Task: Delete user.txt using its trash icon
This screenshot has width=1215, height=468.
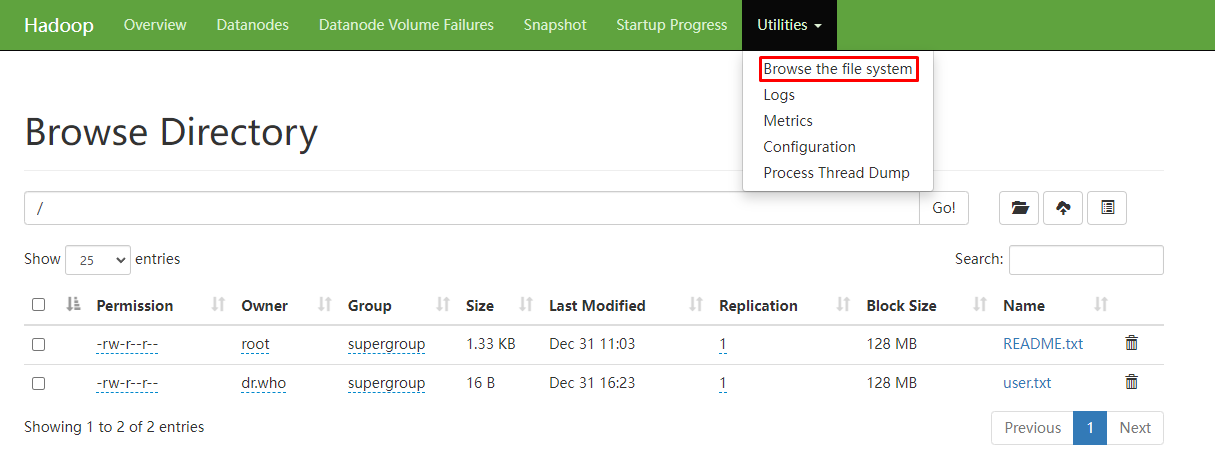Action: pyautogui.click(x=1132, y=381)
